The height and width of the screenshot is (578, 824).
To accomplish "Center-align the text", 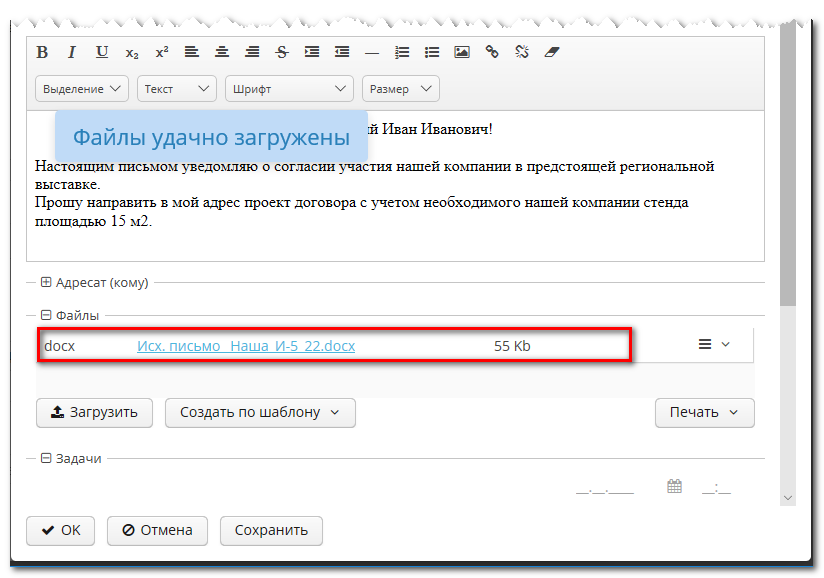I will [221, 52].
